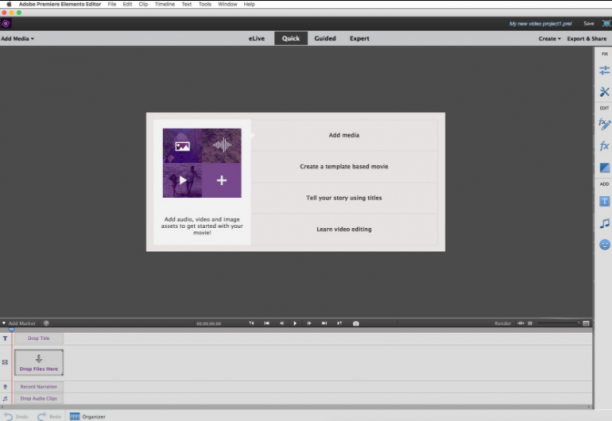Open the Create dropdown
Screen dimensions: 612x421
click(x=550, y=39)
